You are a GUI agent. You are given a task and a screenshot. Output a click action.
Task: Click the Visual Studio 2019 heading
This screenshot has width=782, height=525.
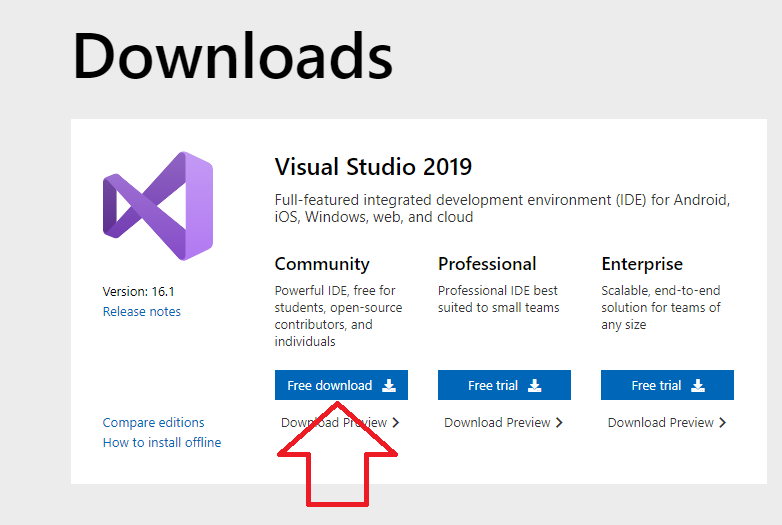(x=373, y=167)
